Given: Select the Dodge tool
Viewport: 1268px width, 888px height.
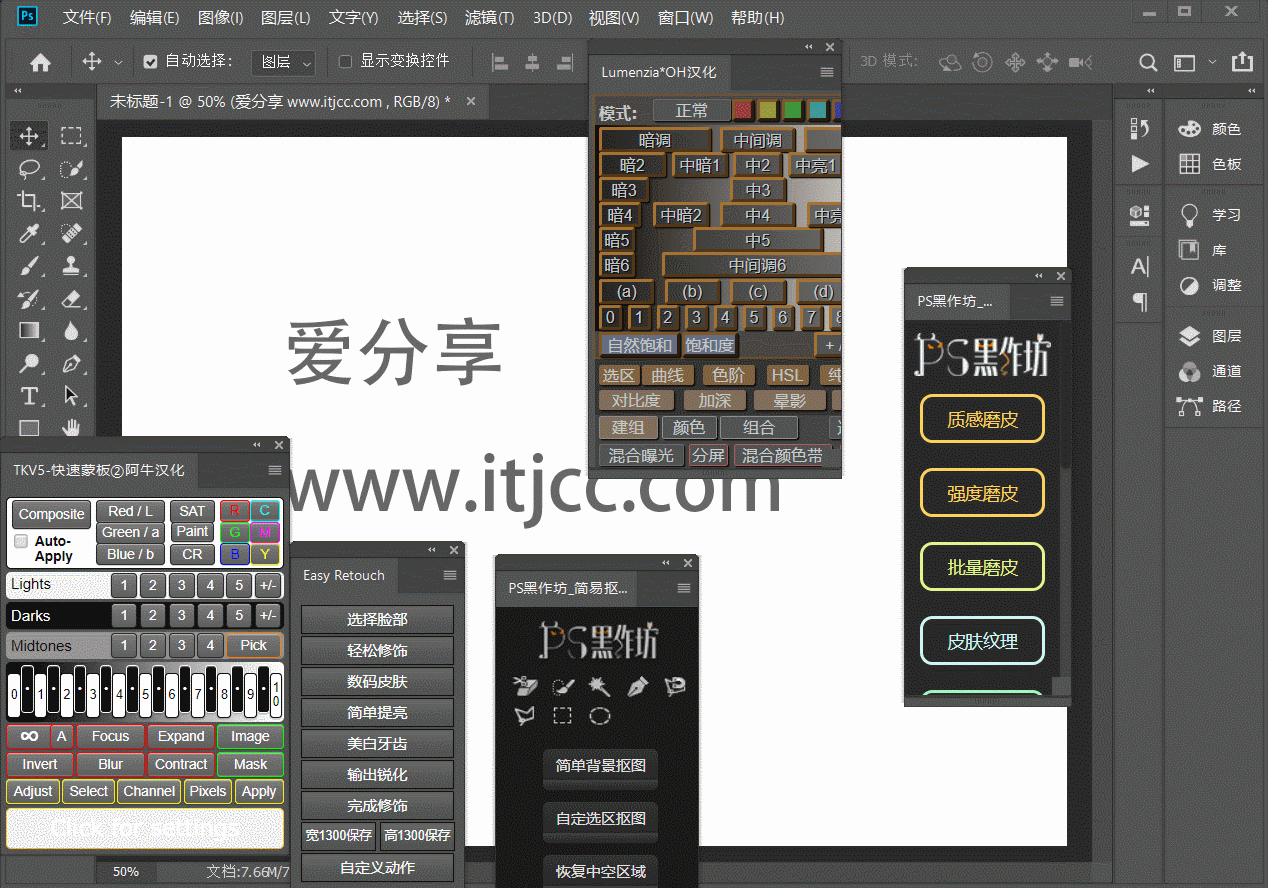Looking at the screenshot, I should [29, 363].
